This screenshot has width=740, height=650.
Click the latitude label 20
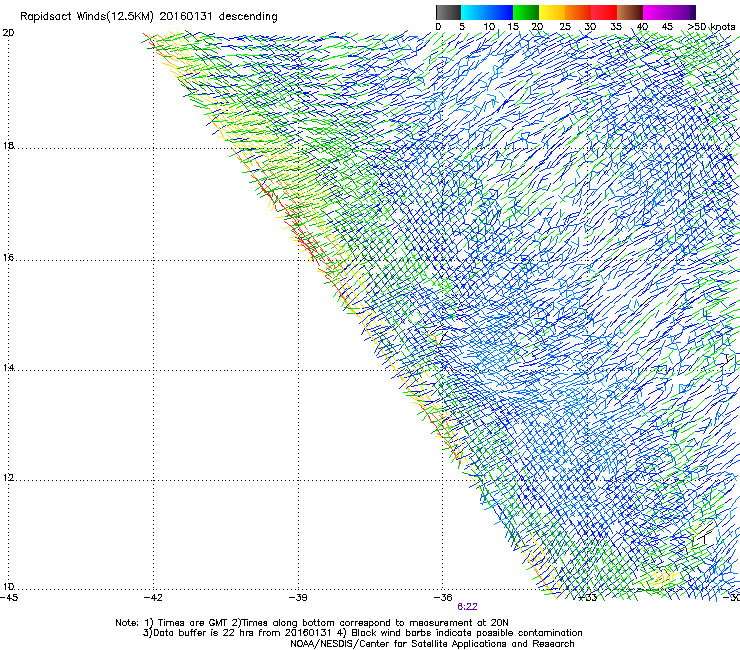pyautogui.click(x=8, y=33)
